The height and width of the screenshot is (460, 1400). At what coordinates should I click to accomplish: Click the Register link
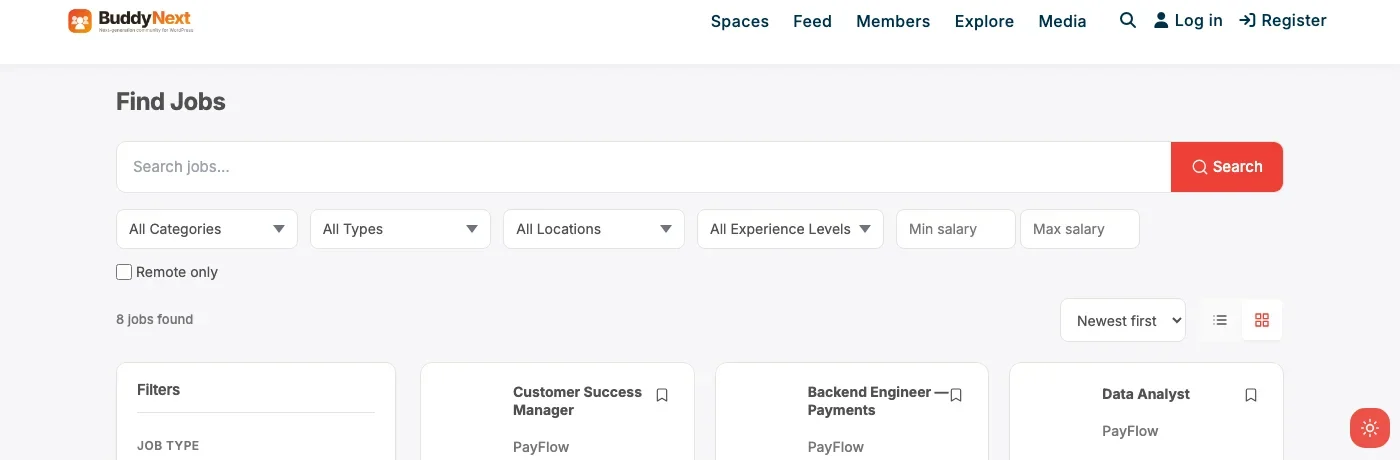point(1283,20)
